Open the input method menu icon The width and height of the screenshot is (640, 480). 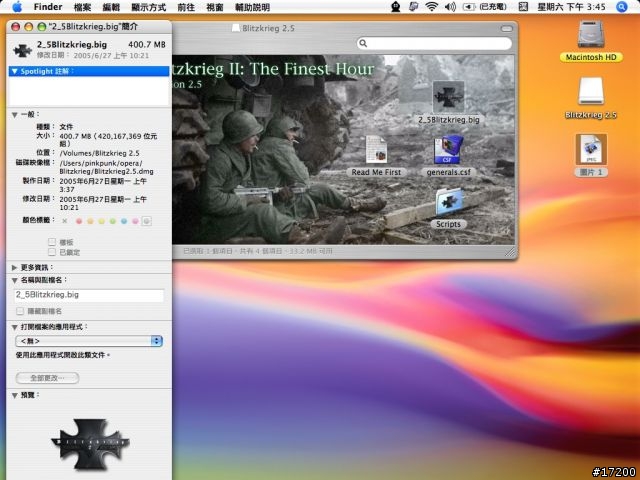pos(523,7)
